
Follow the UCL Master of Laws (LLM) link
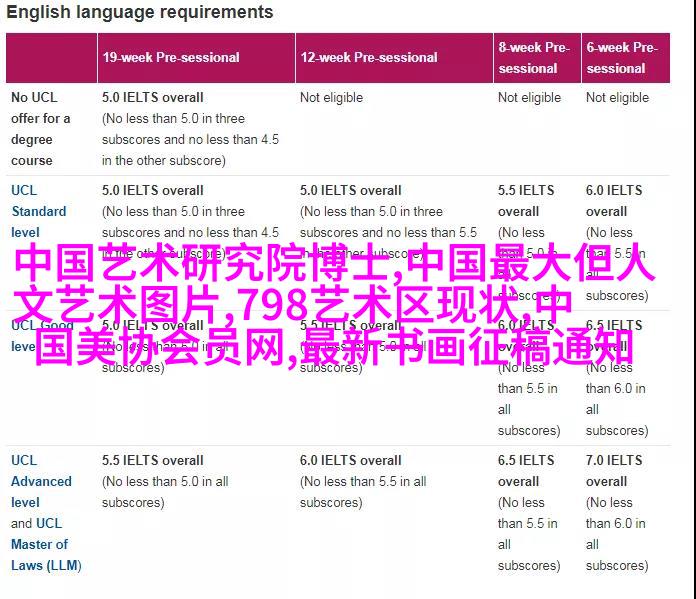[46, 544]
